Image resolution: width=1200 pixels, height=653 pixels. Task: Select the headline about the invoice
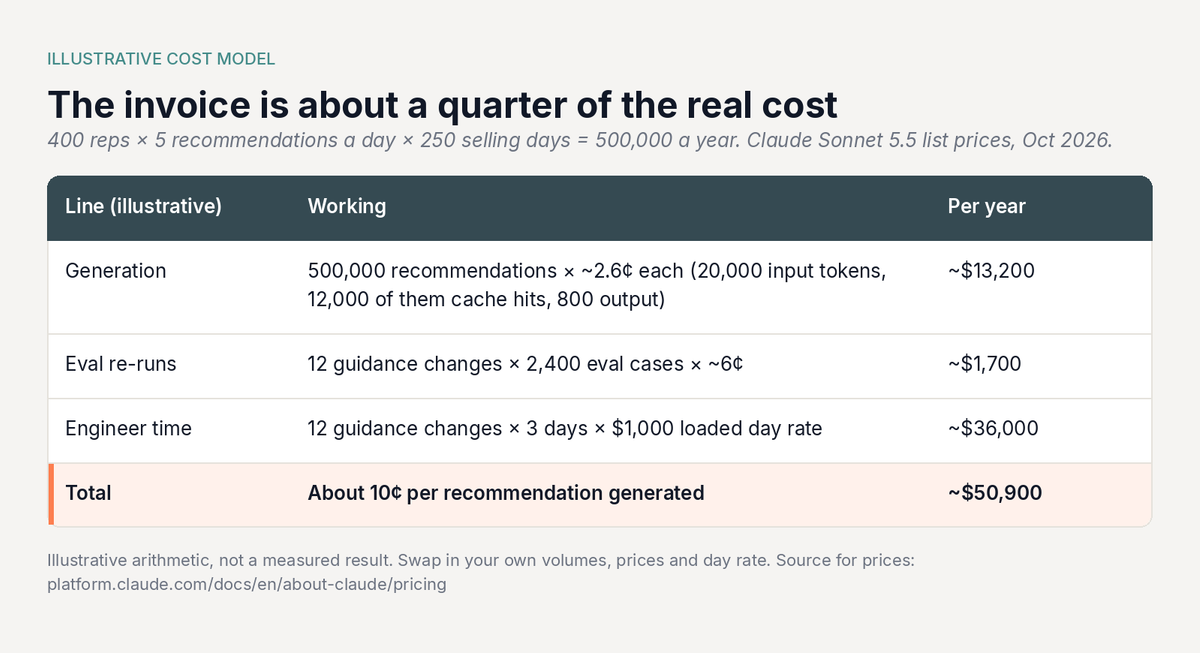point(443,105)
